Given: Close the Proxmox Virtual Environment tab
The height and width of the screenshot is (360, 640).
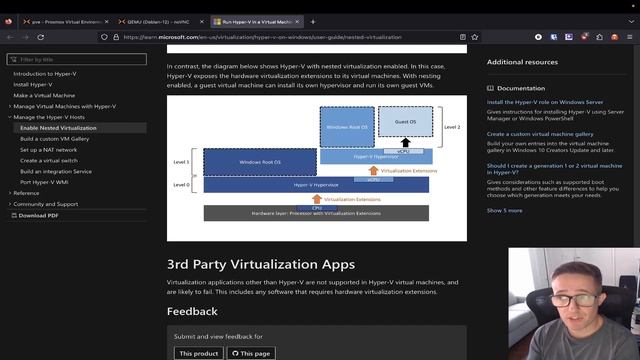Looking at the screenshot, I should [107, 22].
